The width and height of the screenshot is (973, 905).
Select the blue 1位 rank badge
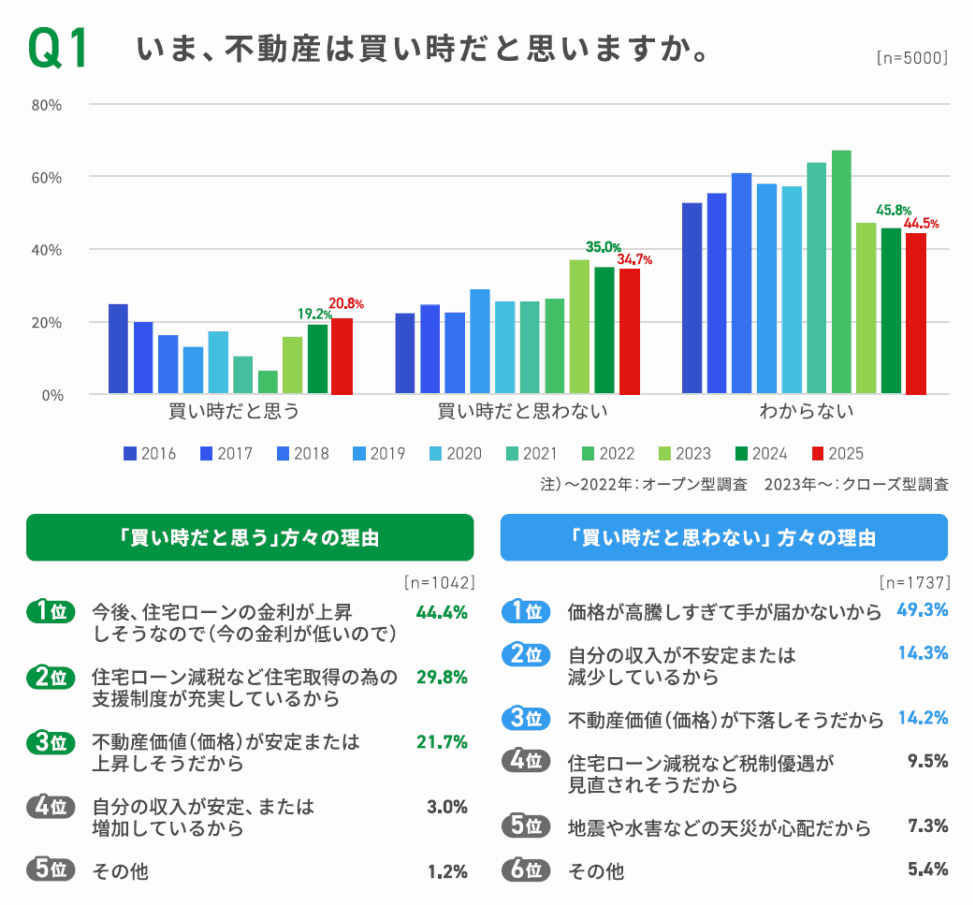pos(527,611)
